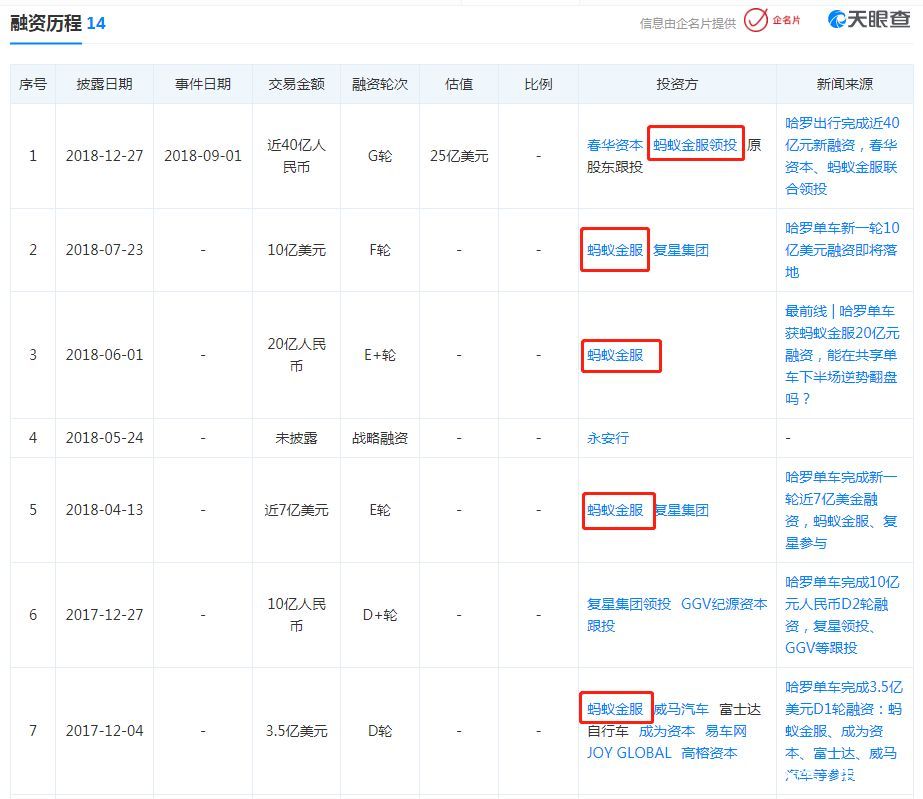Open news link 哈罗单车完成3.5亿美元D1轮融资
Image resolution: width=923 pixels, height=799 pixels.
[843, 731]
